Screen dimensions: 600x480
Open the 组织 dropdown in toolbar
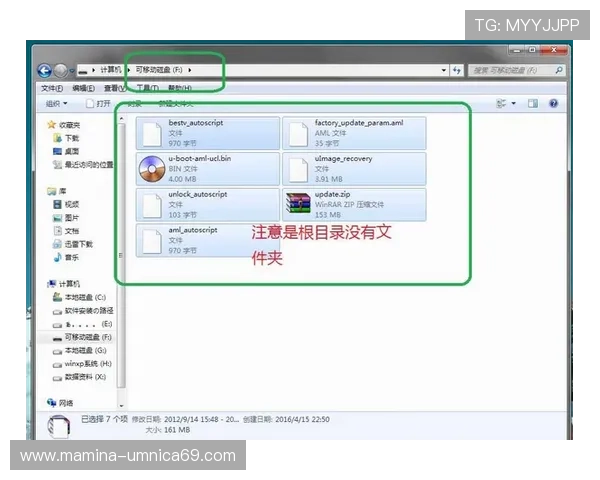click(x=57, y=104)
